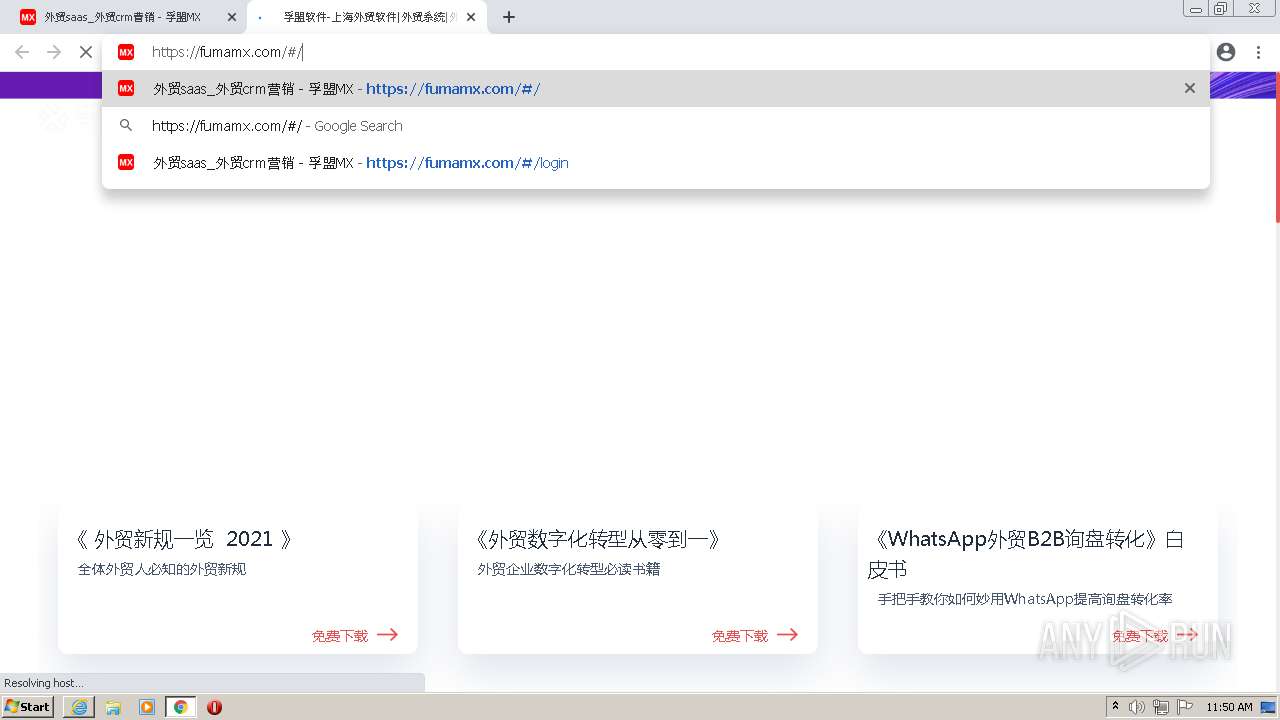Launch Internet Explorer from taskbar

point(79,707)
